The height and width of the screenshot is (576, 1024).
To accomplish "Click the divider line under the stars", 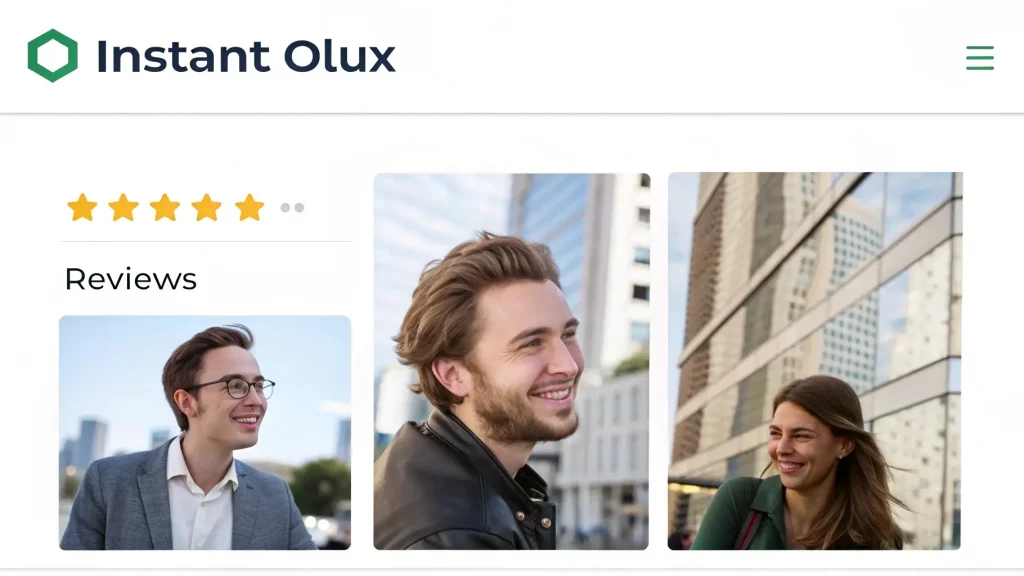I will 206,242.
